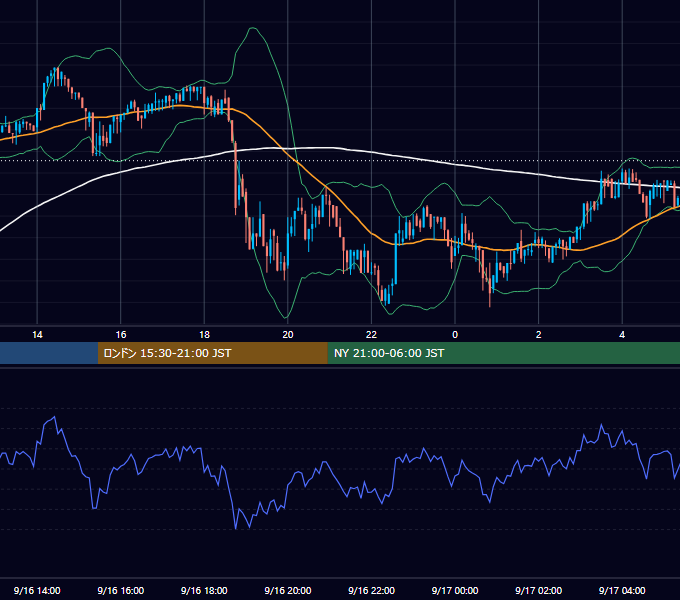Click hour label 4 on price chart axis

[x=622, y=335]
